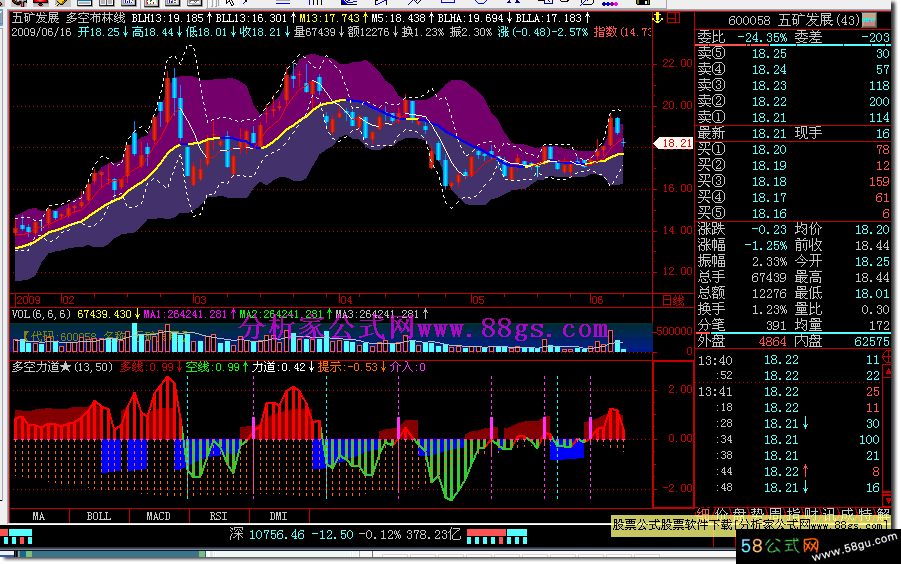Switch to the DMI indicator tab
This screenshot has width=901, height=564.
point(279,516)
